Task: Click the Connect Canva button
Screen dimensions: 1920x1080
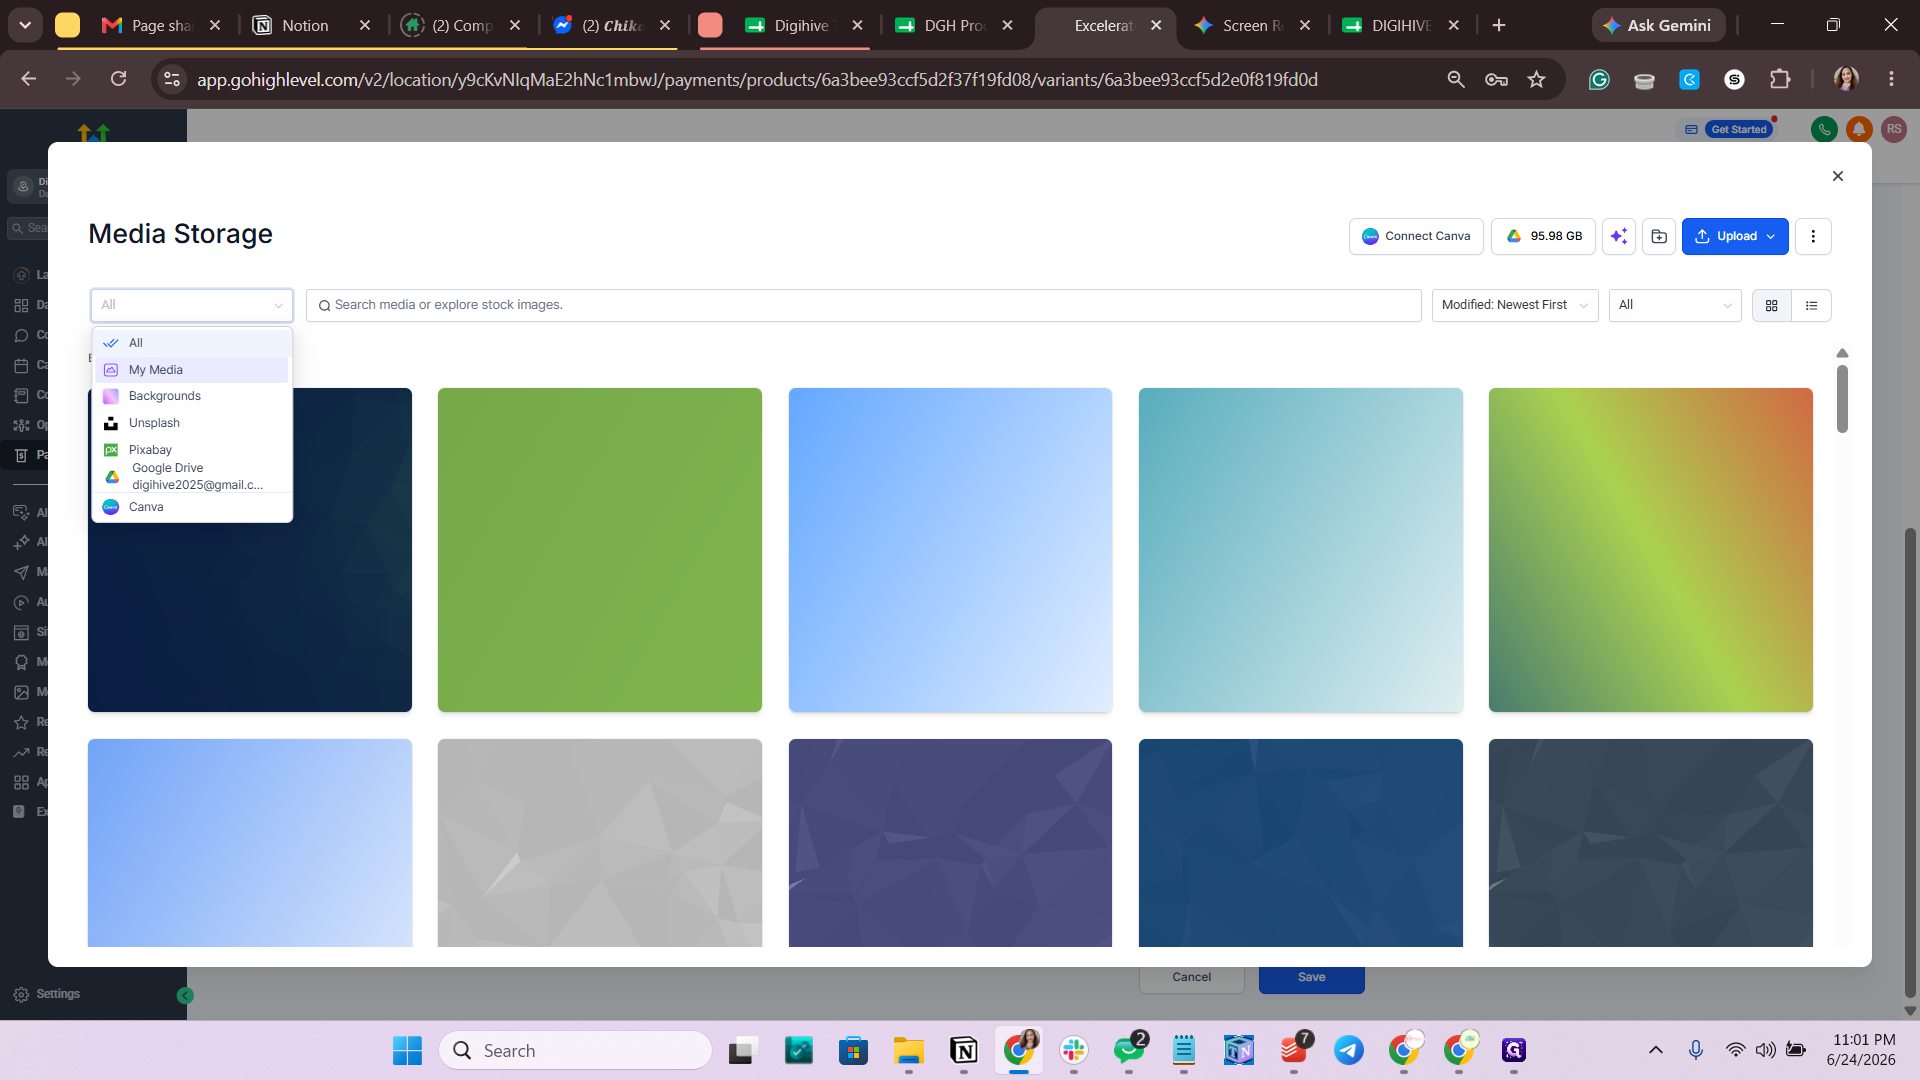Action: (1416, 236)
